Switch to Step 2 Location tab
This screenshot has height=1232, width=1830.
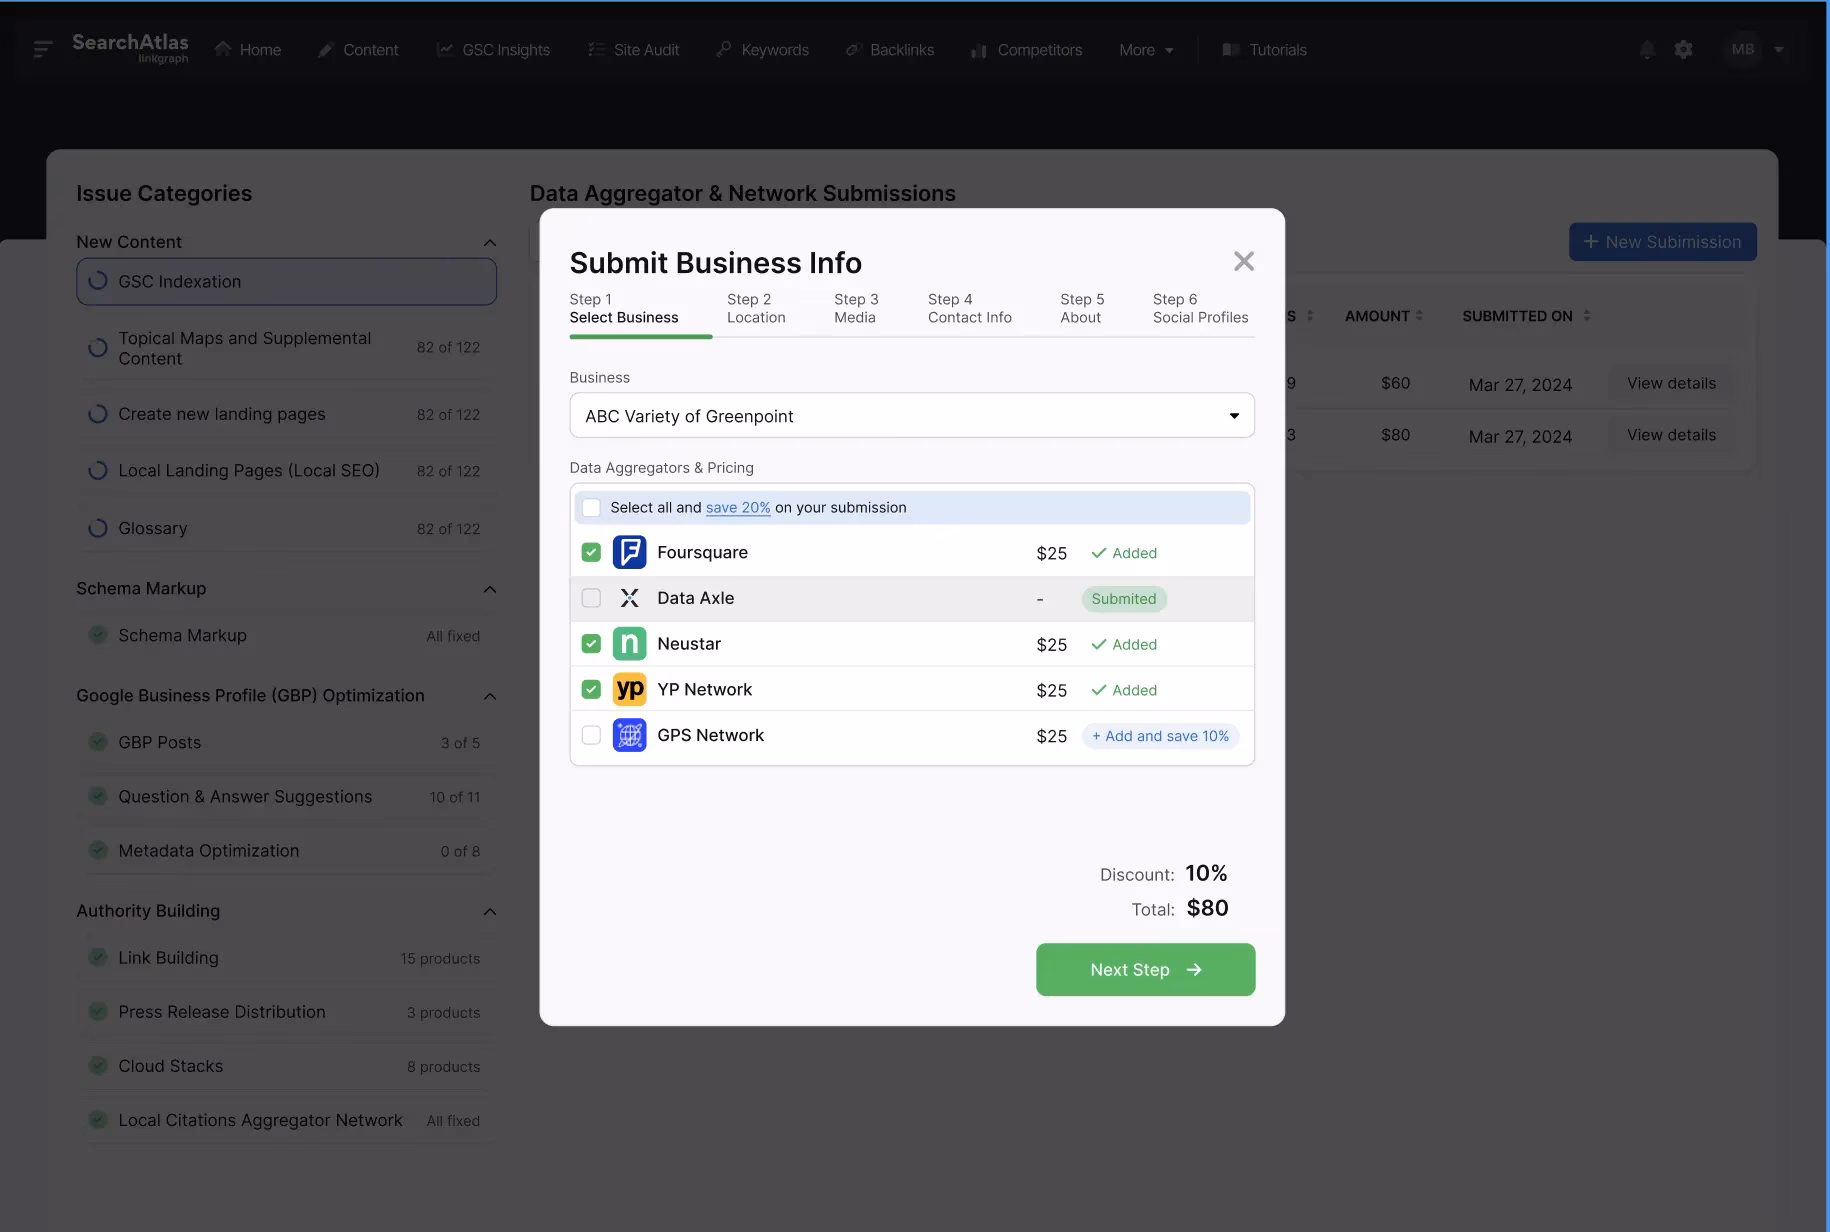click(x=756, y=309)
